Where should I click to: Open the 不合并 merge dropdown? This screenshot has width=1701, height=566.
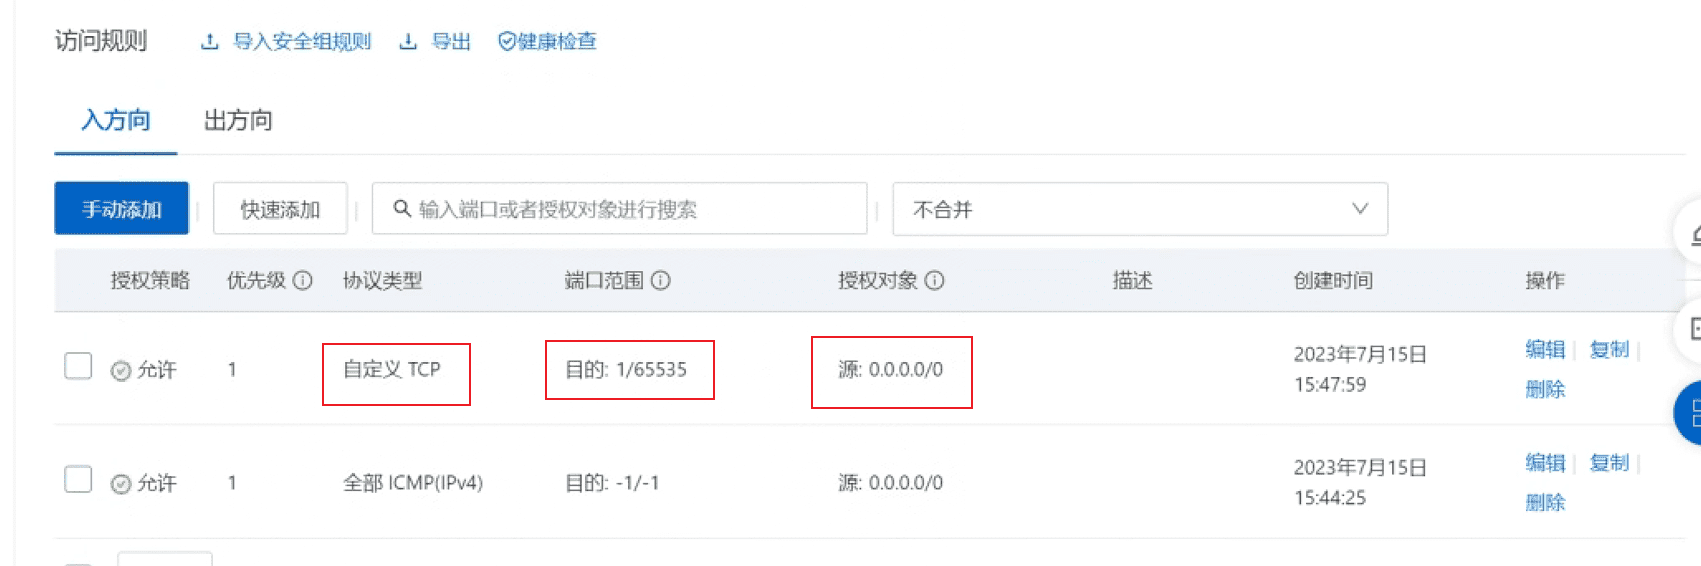tap(1140, 209)
